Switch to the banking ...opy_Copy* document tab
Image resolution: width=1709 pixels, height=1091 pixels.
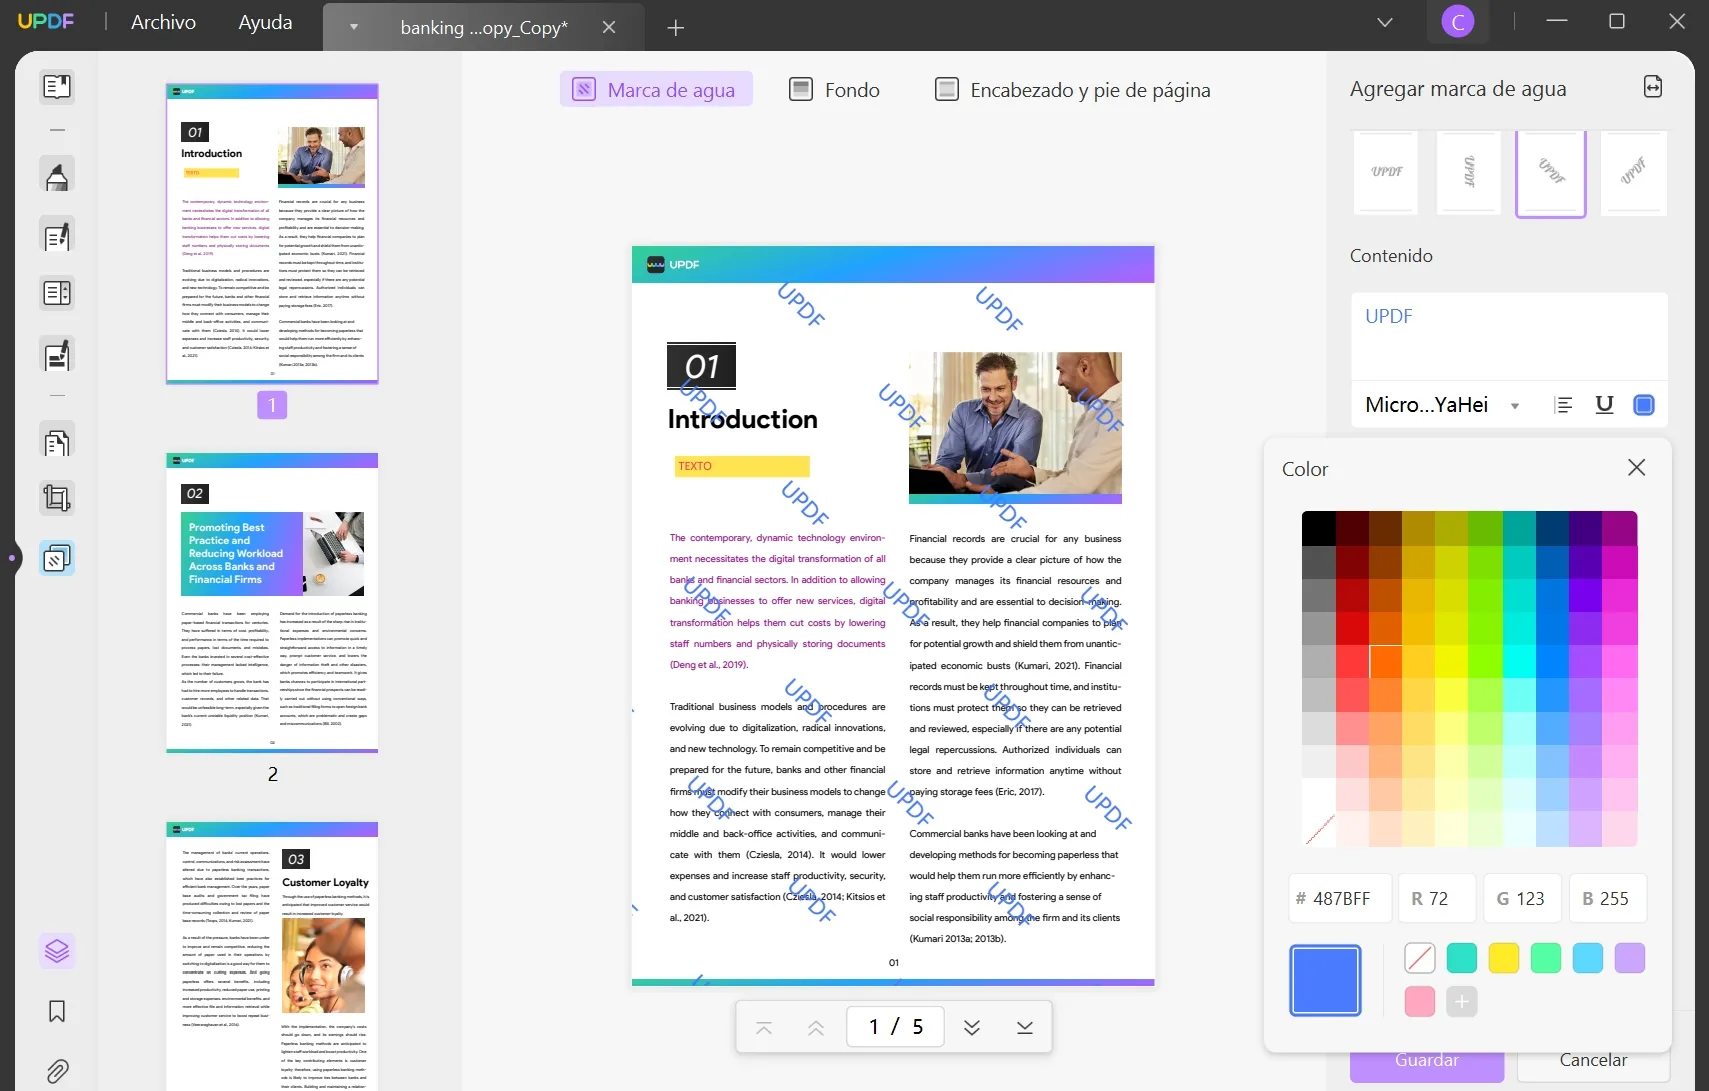point(484,28)
